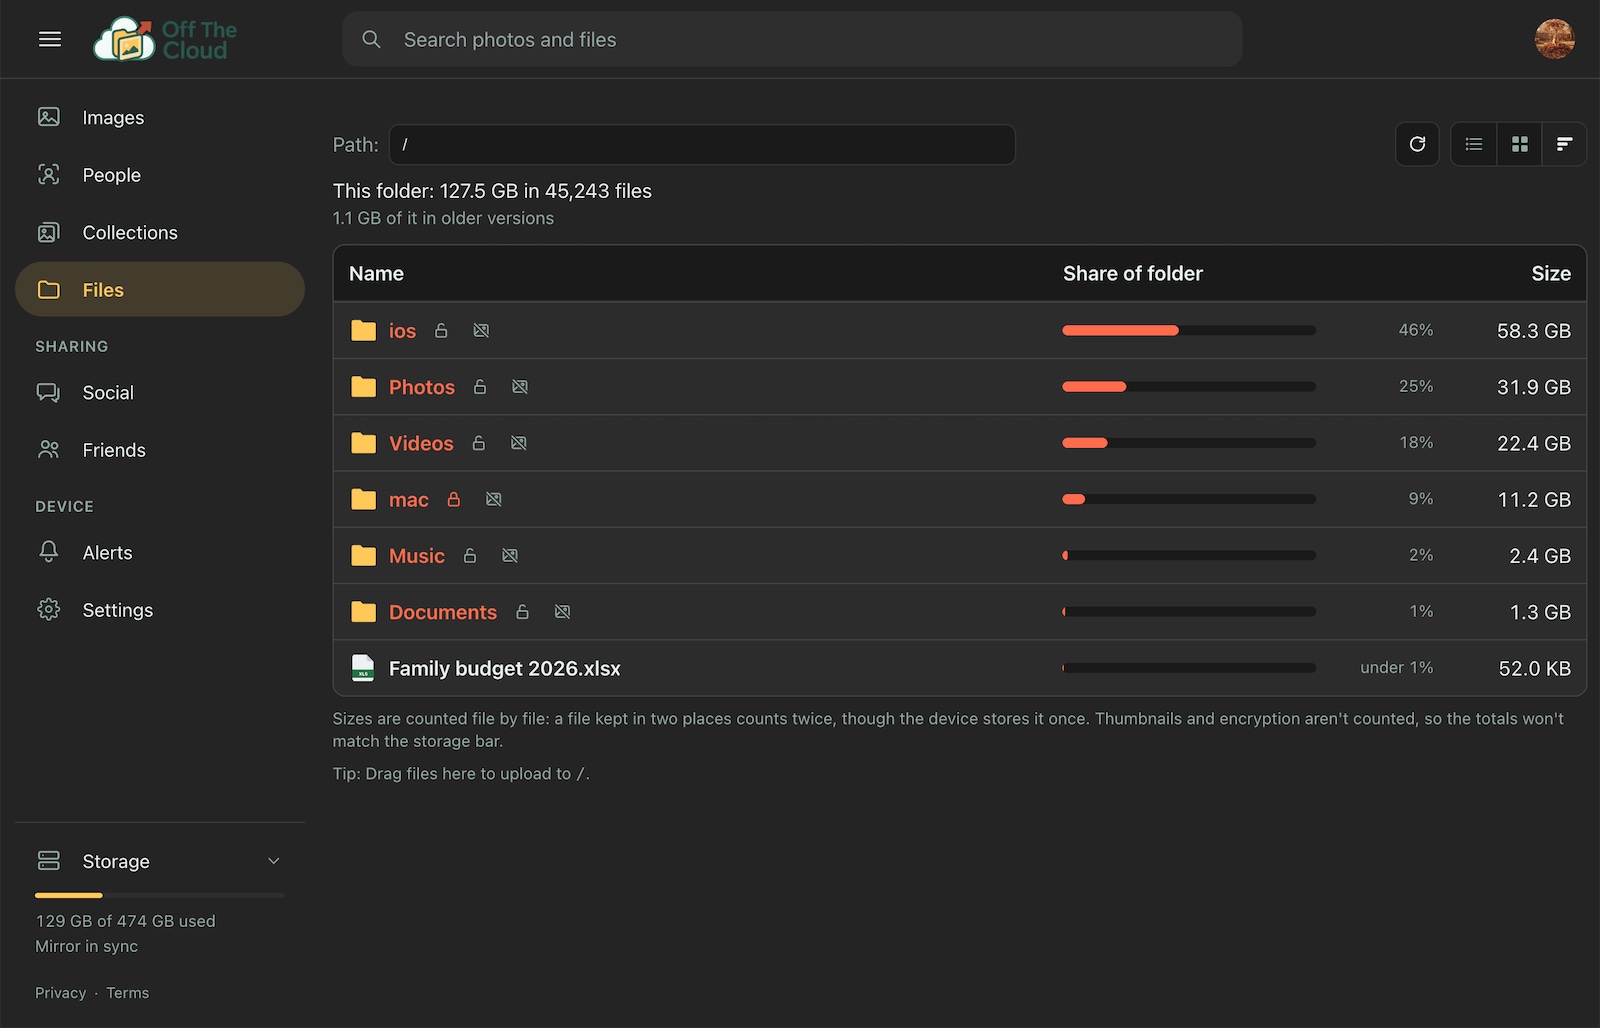Click the xlsx spreadsheet file icon

pyautogui.click(x=363, y=667)
